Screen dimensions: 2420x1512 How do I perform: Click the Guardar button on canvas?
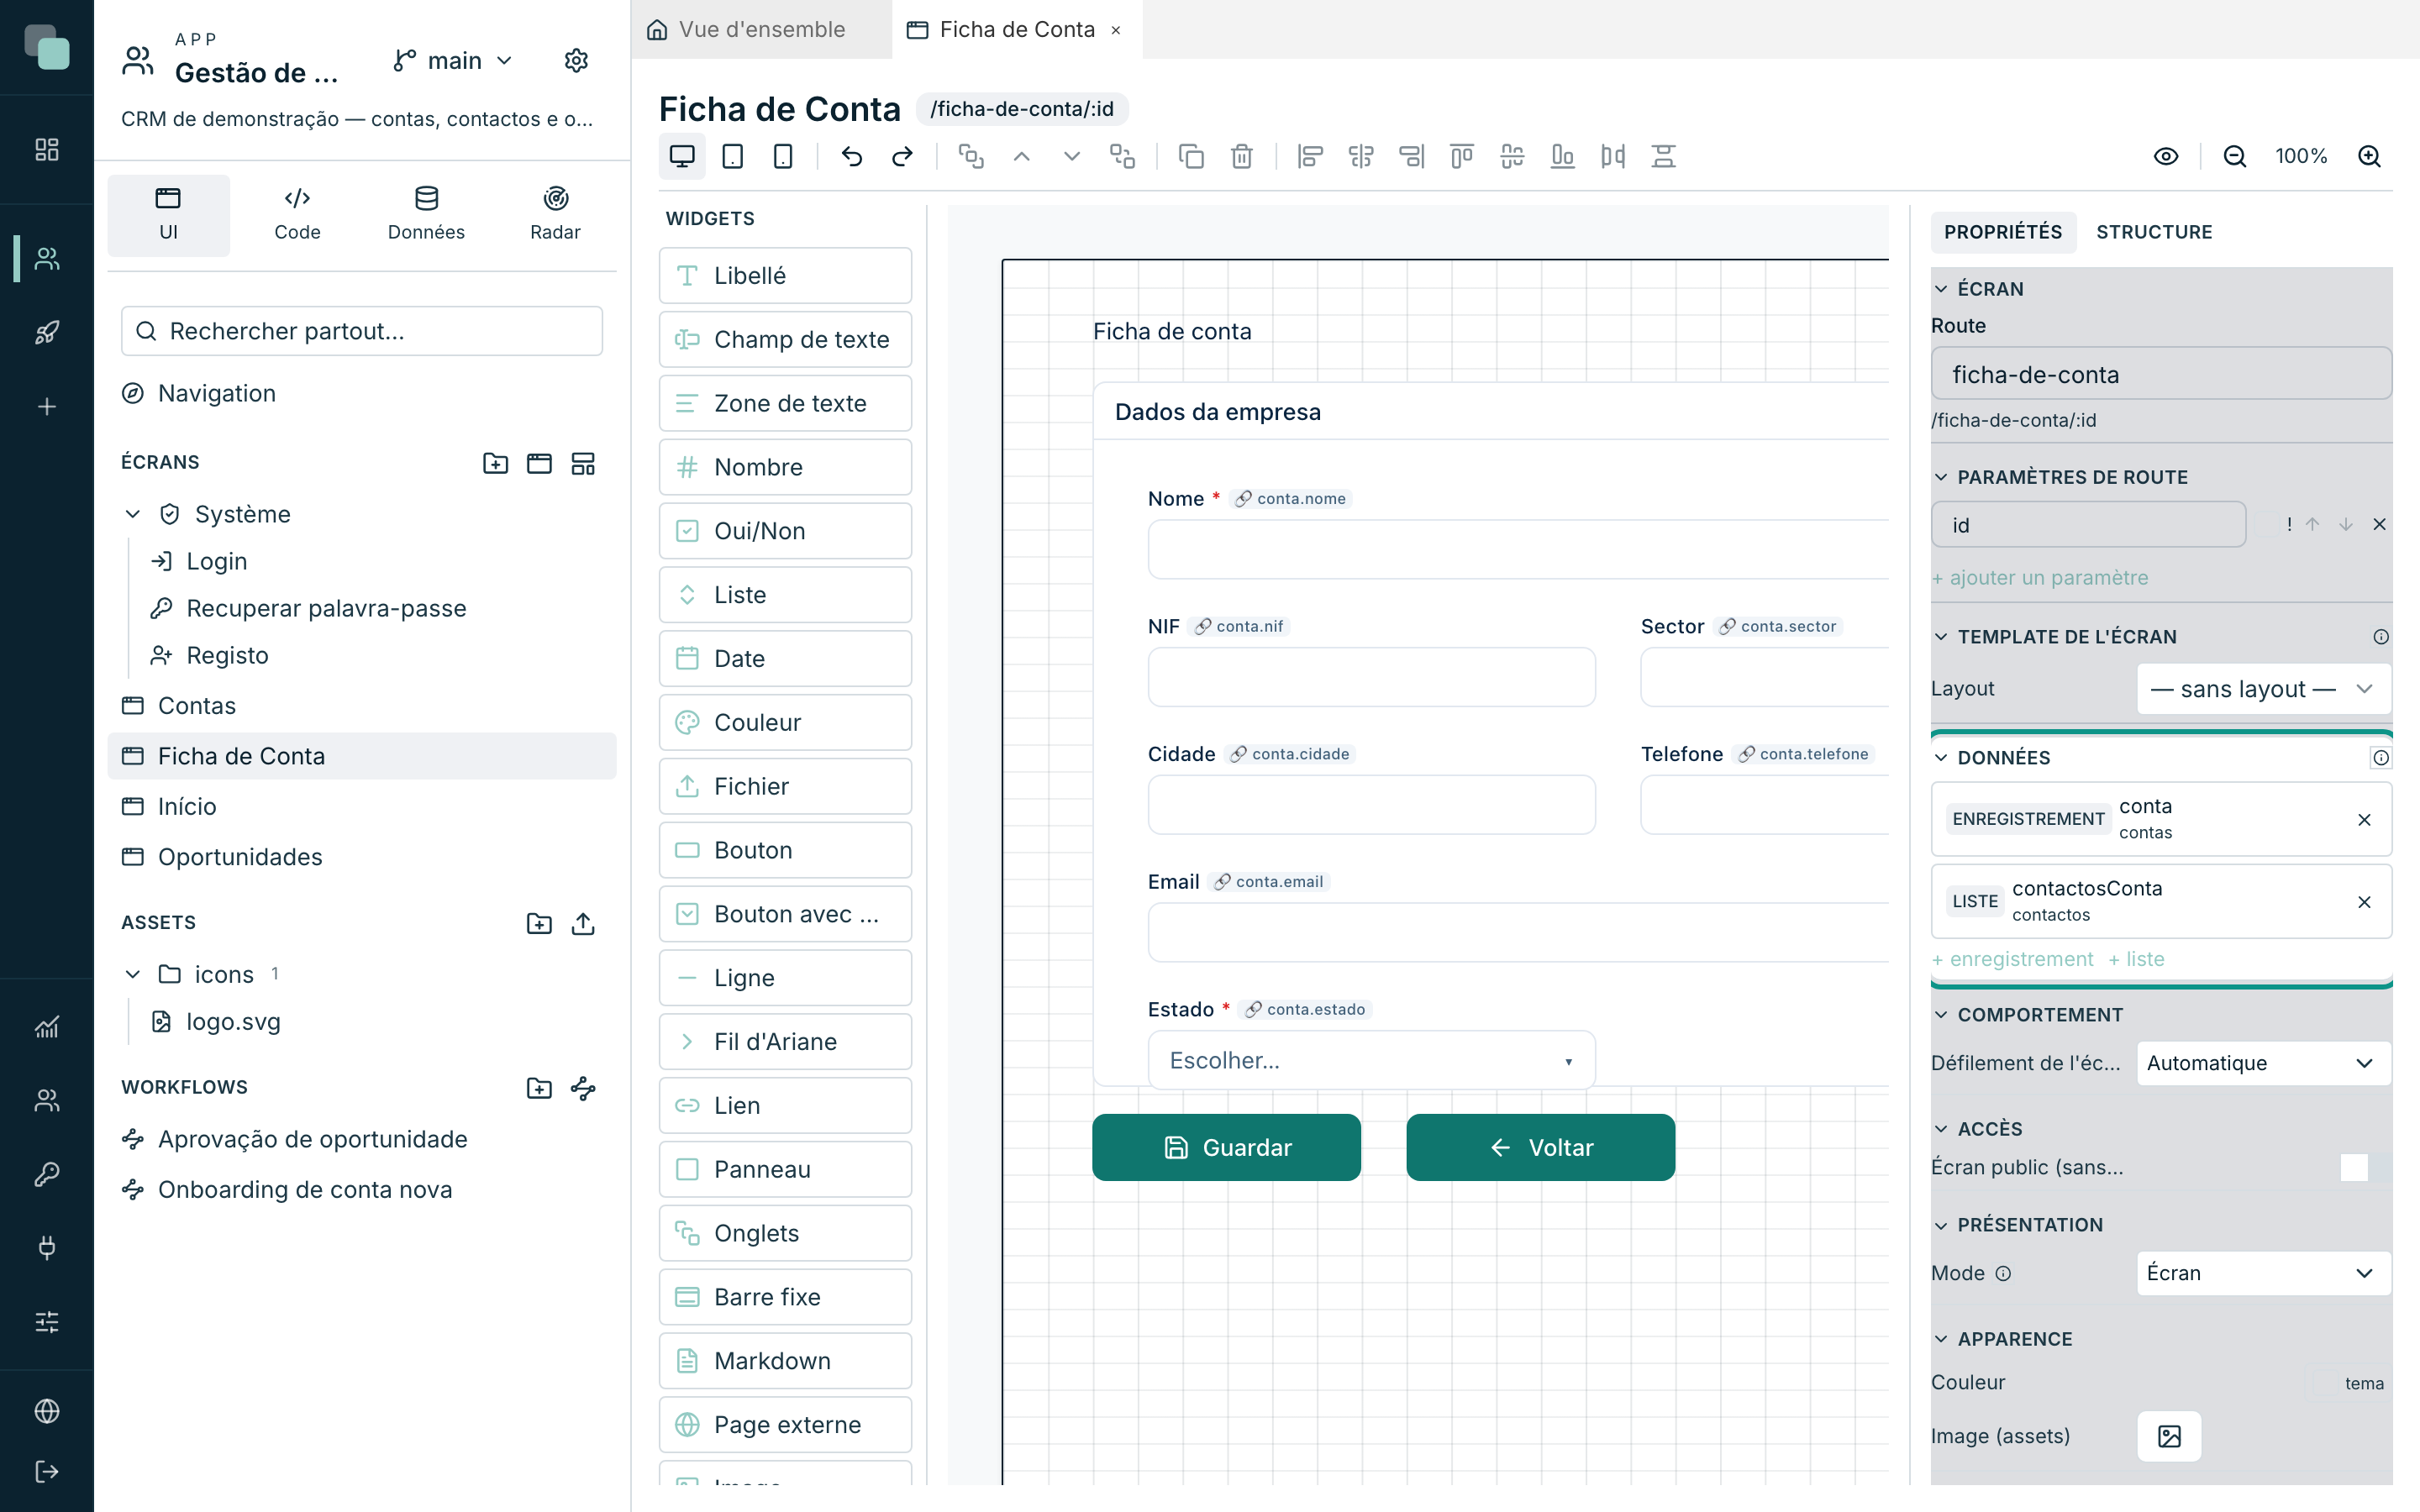[1226, 1147]
